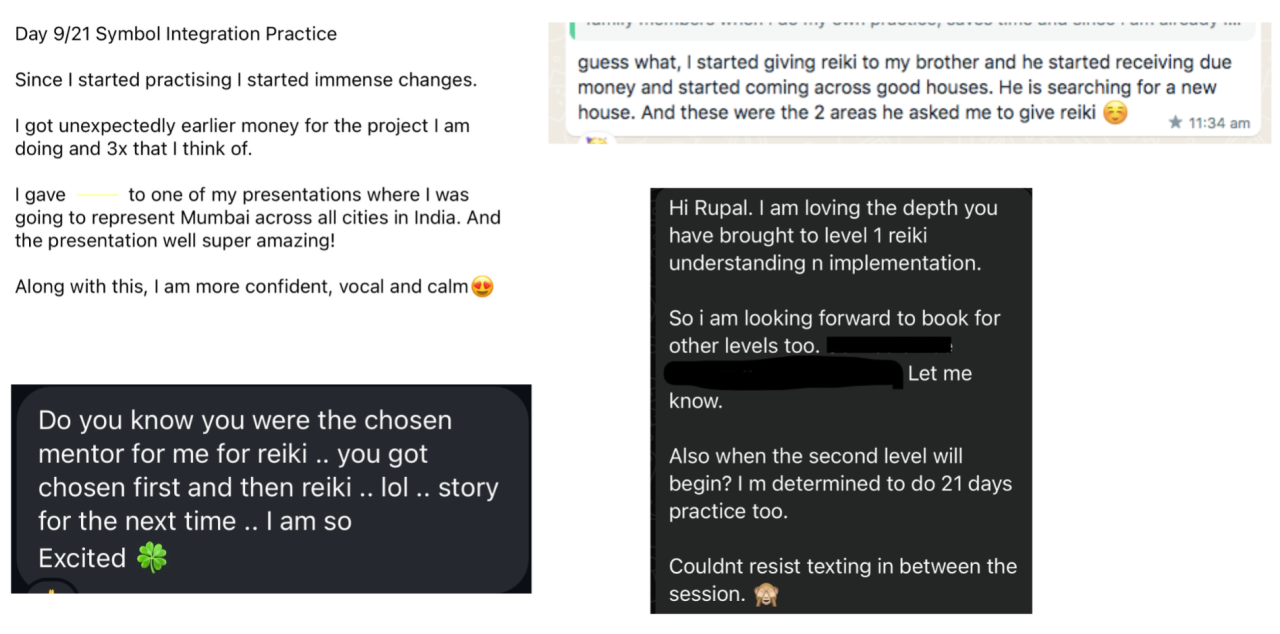
Task: Click the partial emoji below the clover message
Action: [52, 589]
